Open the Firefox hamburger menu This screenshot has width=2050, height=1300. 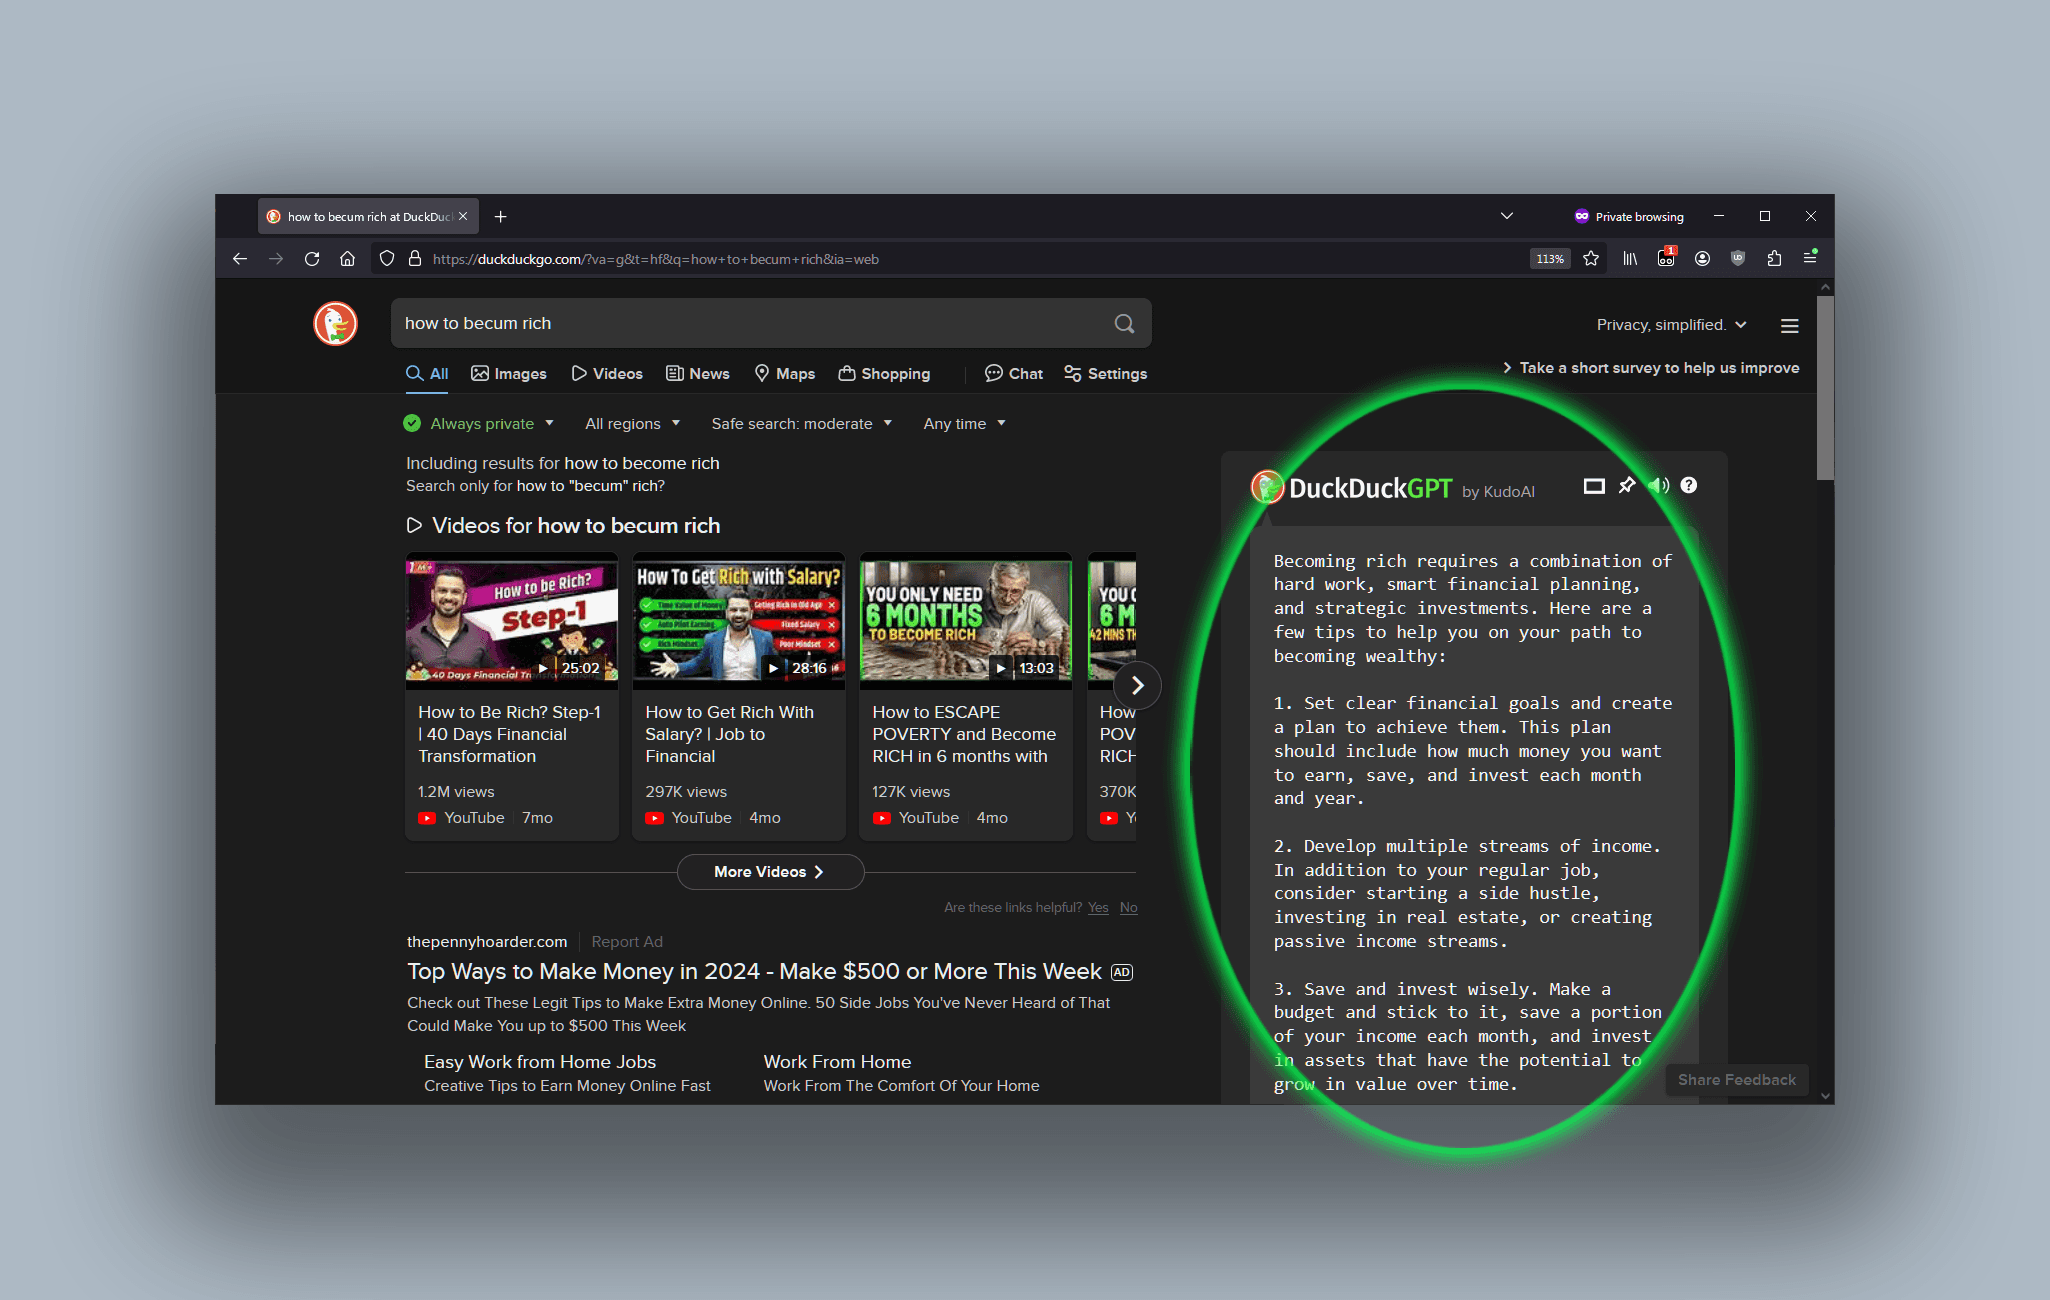click(x=1810, y=258)
